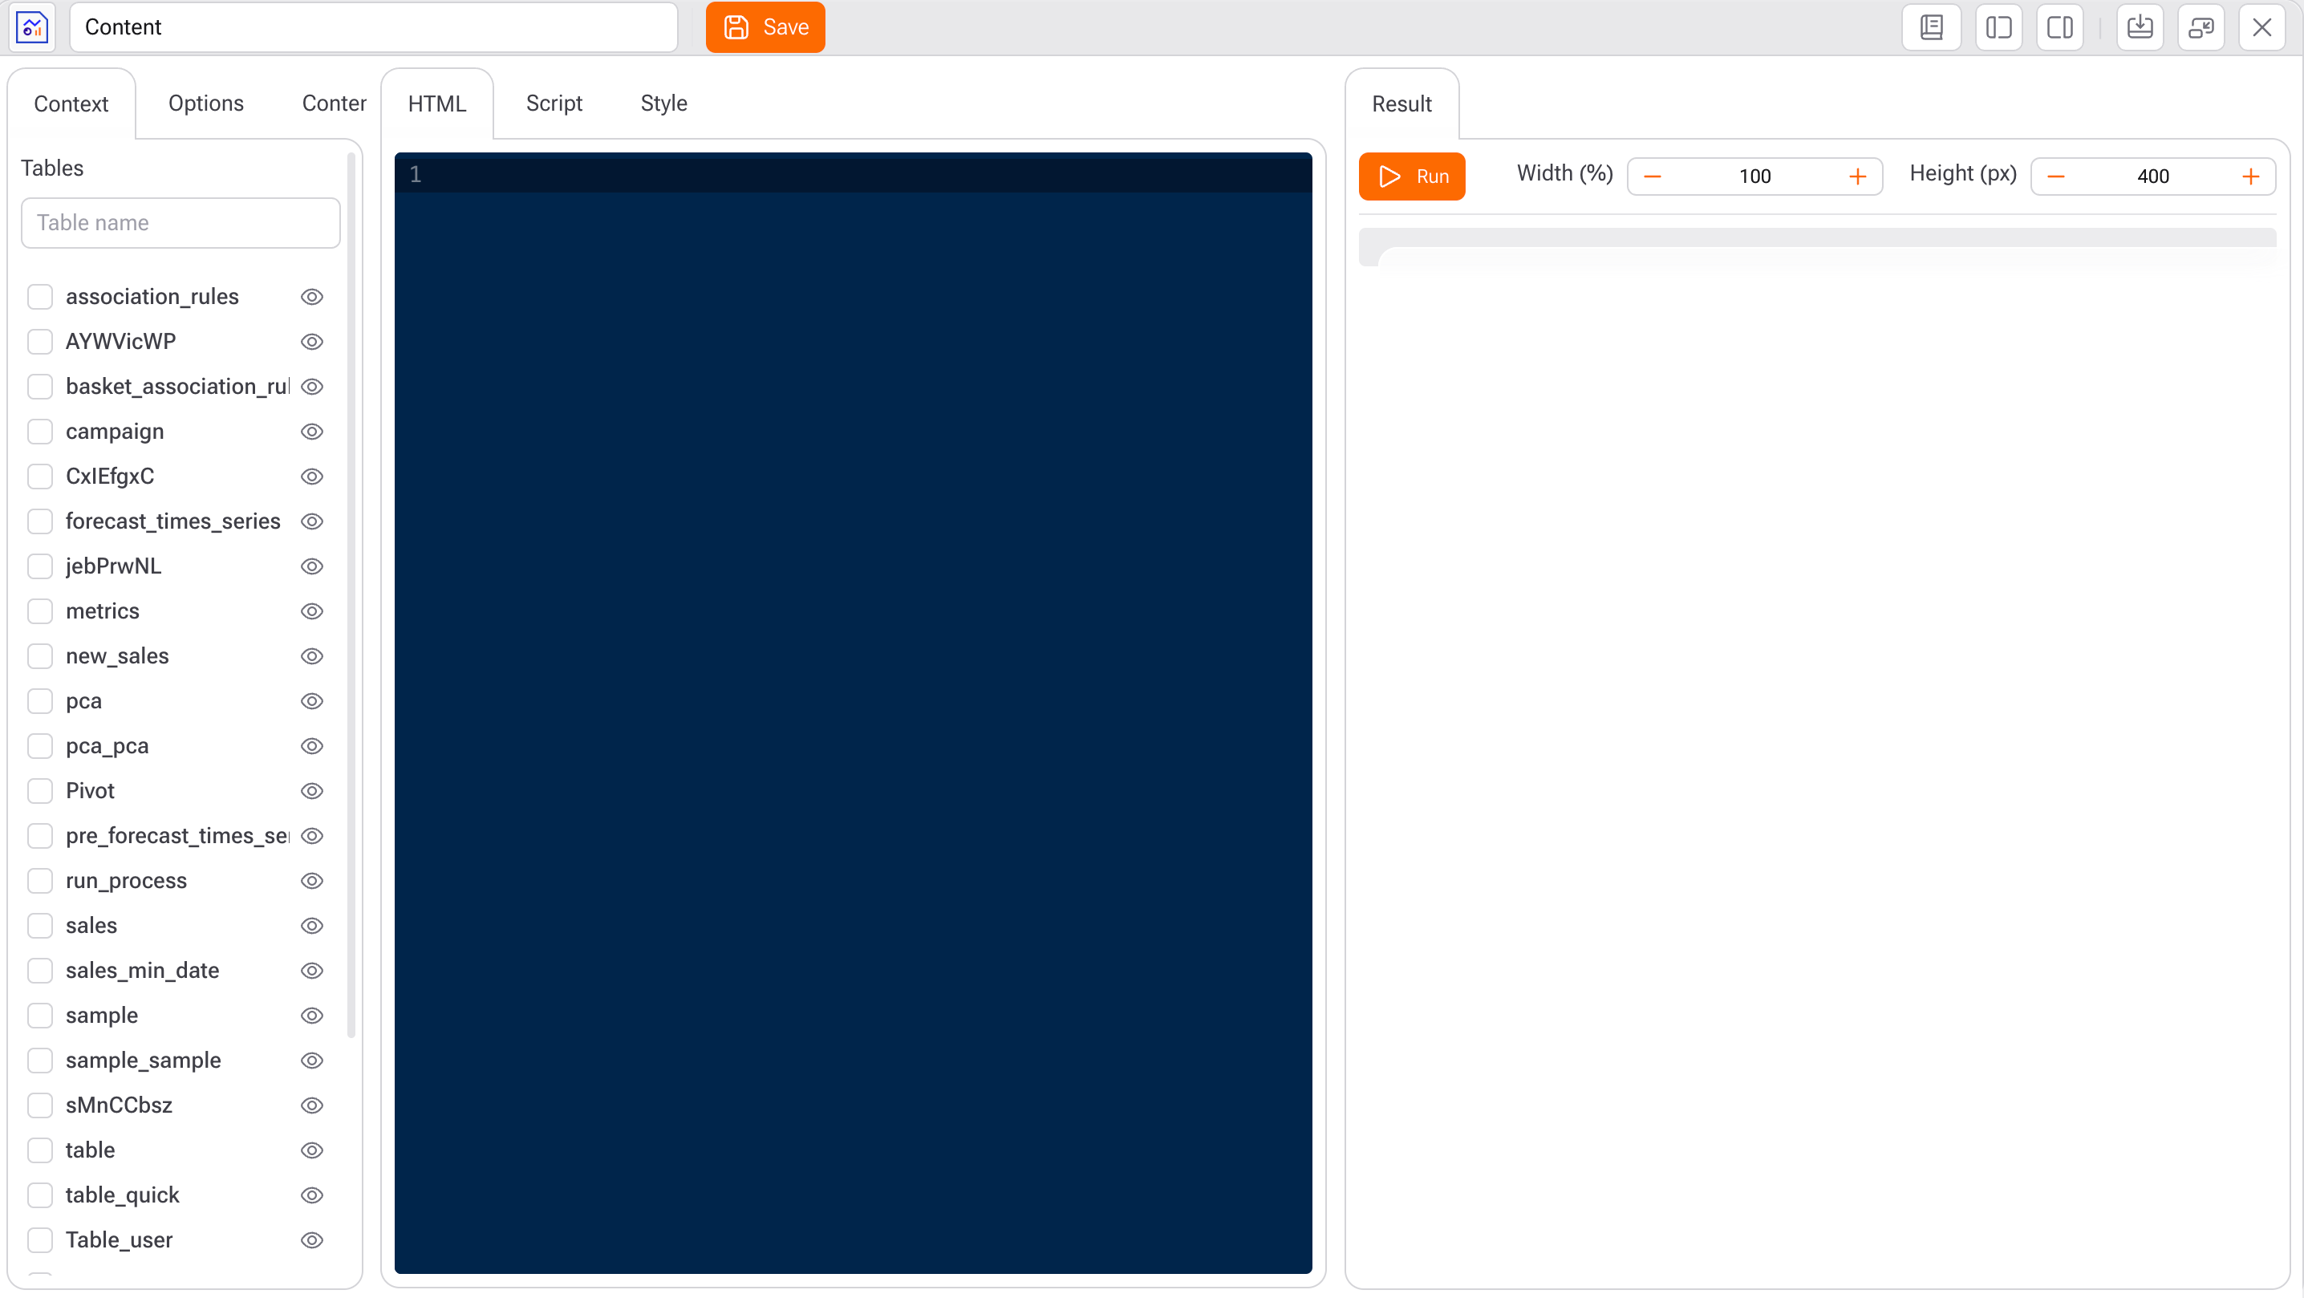Viewport: 2304px width, 1298px height.
Task: Switch to the Script tab
Action: [x=554, y=104]
